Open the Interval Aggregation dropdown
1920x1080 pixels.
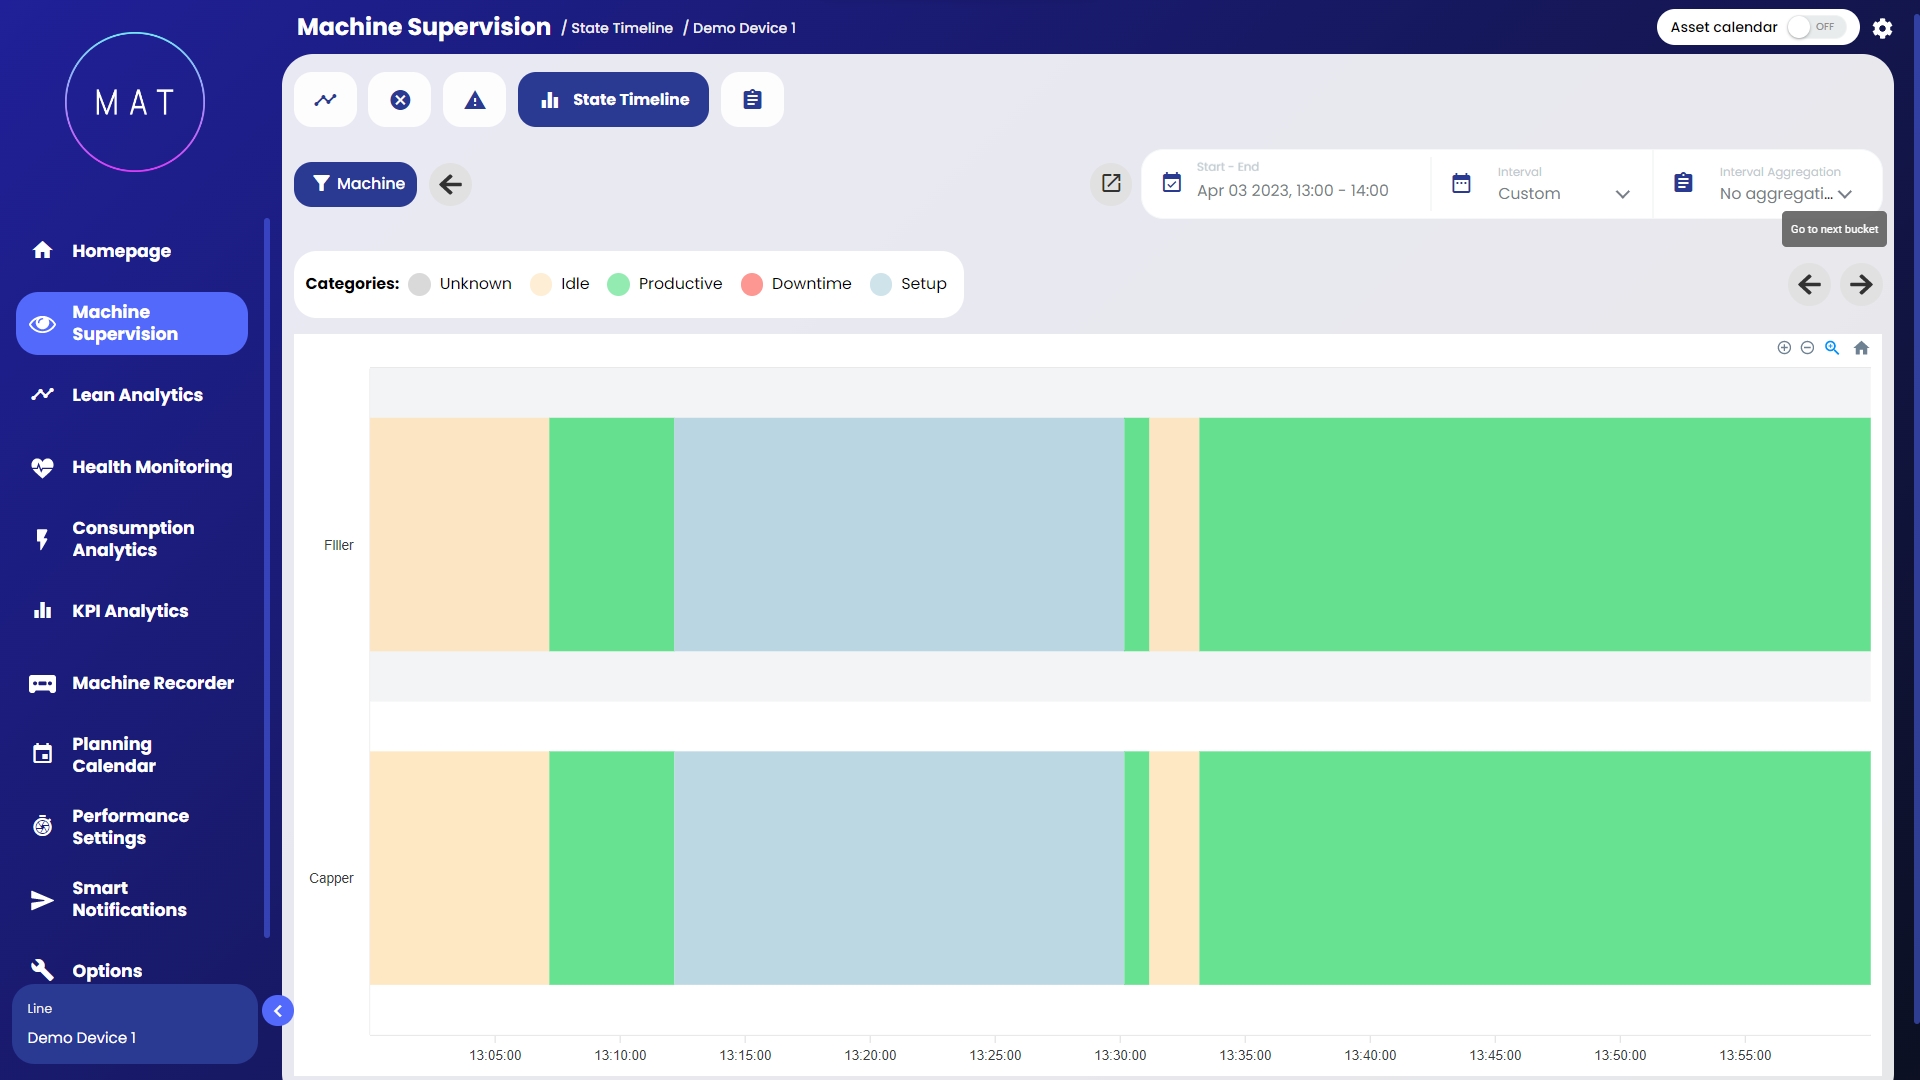pyautogui.click(x=1785, y=194)
